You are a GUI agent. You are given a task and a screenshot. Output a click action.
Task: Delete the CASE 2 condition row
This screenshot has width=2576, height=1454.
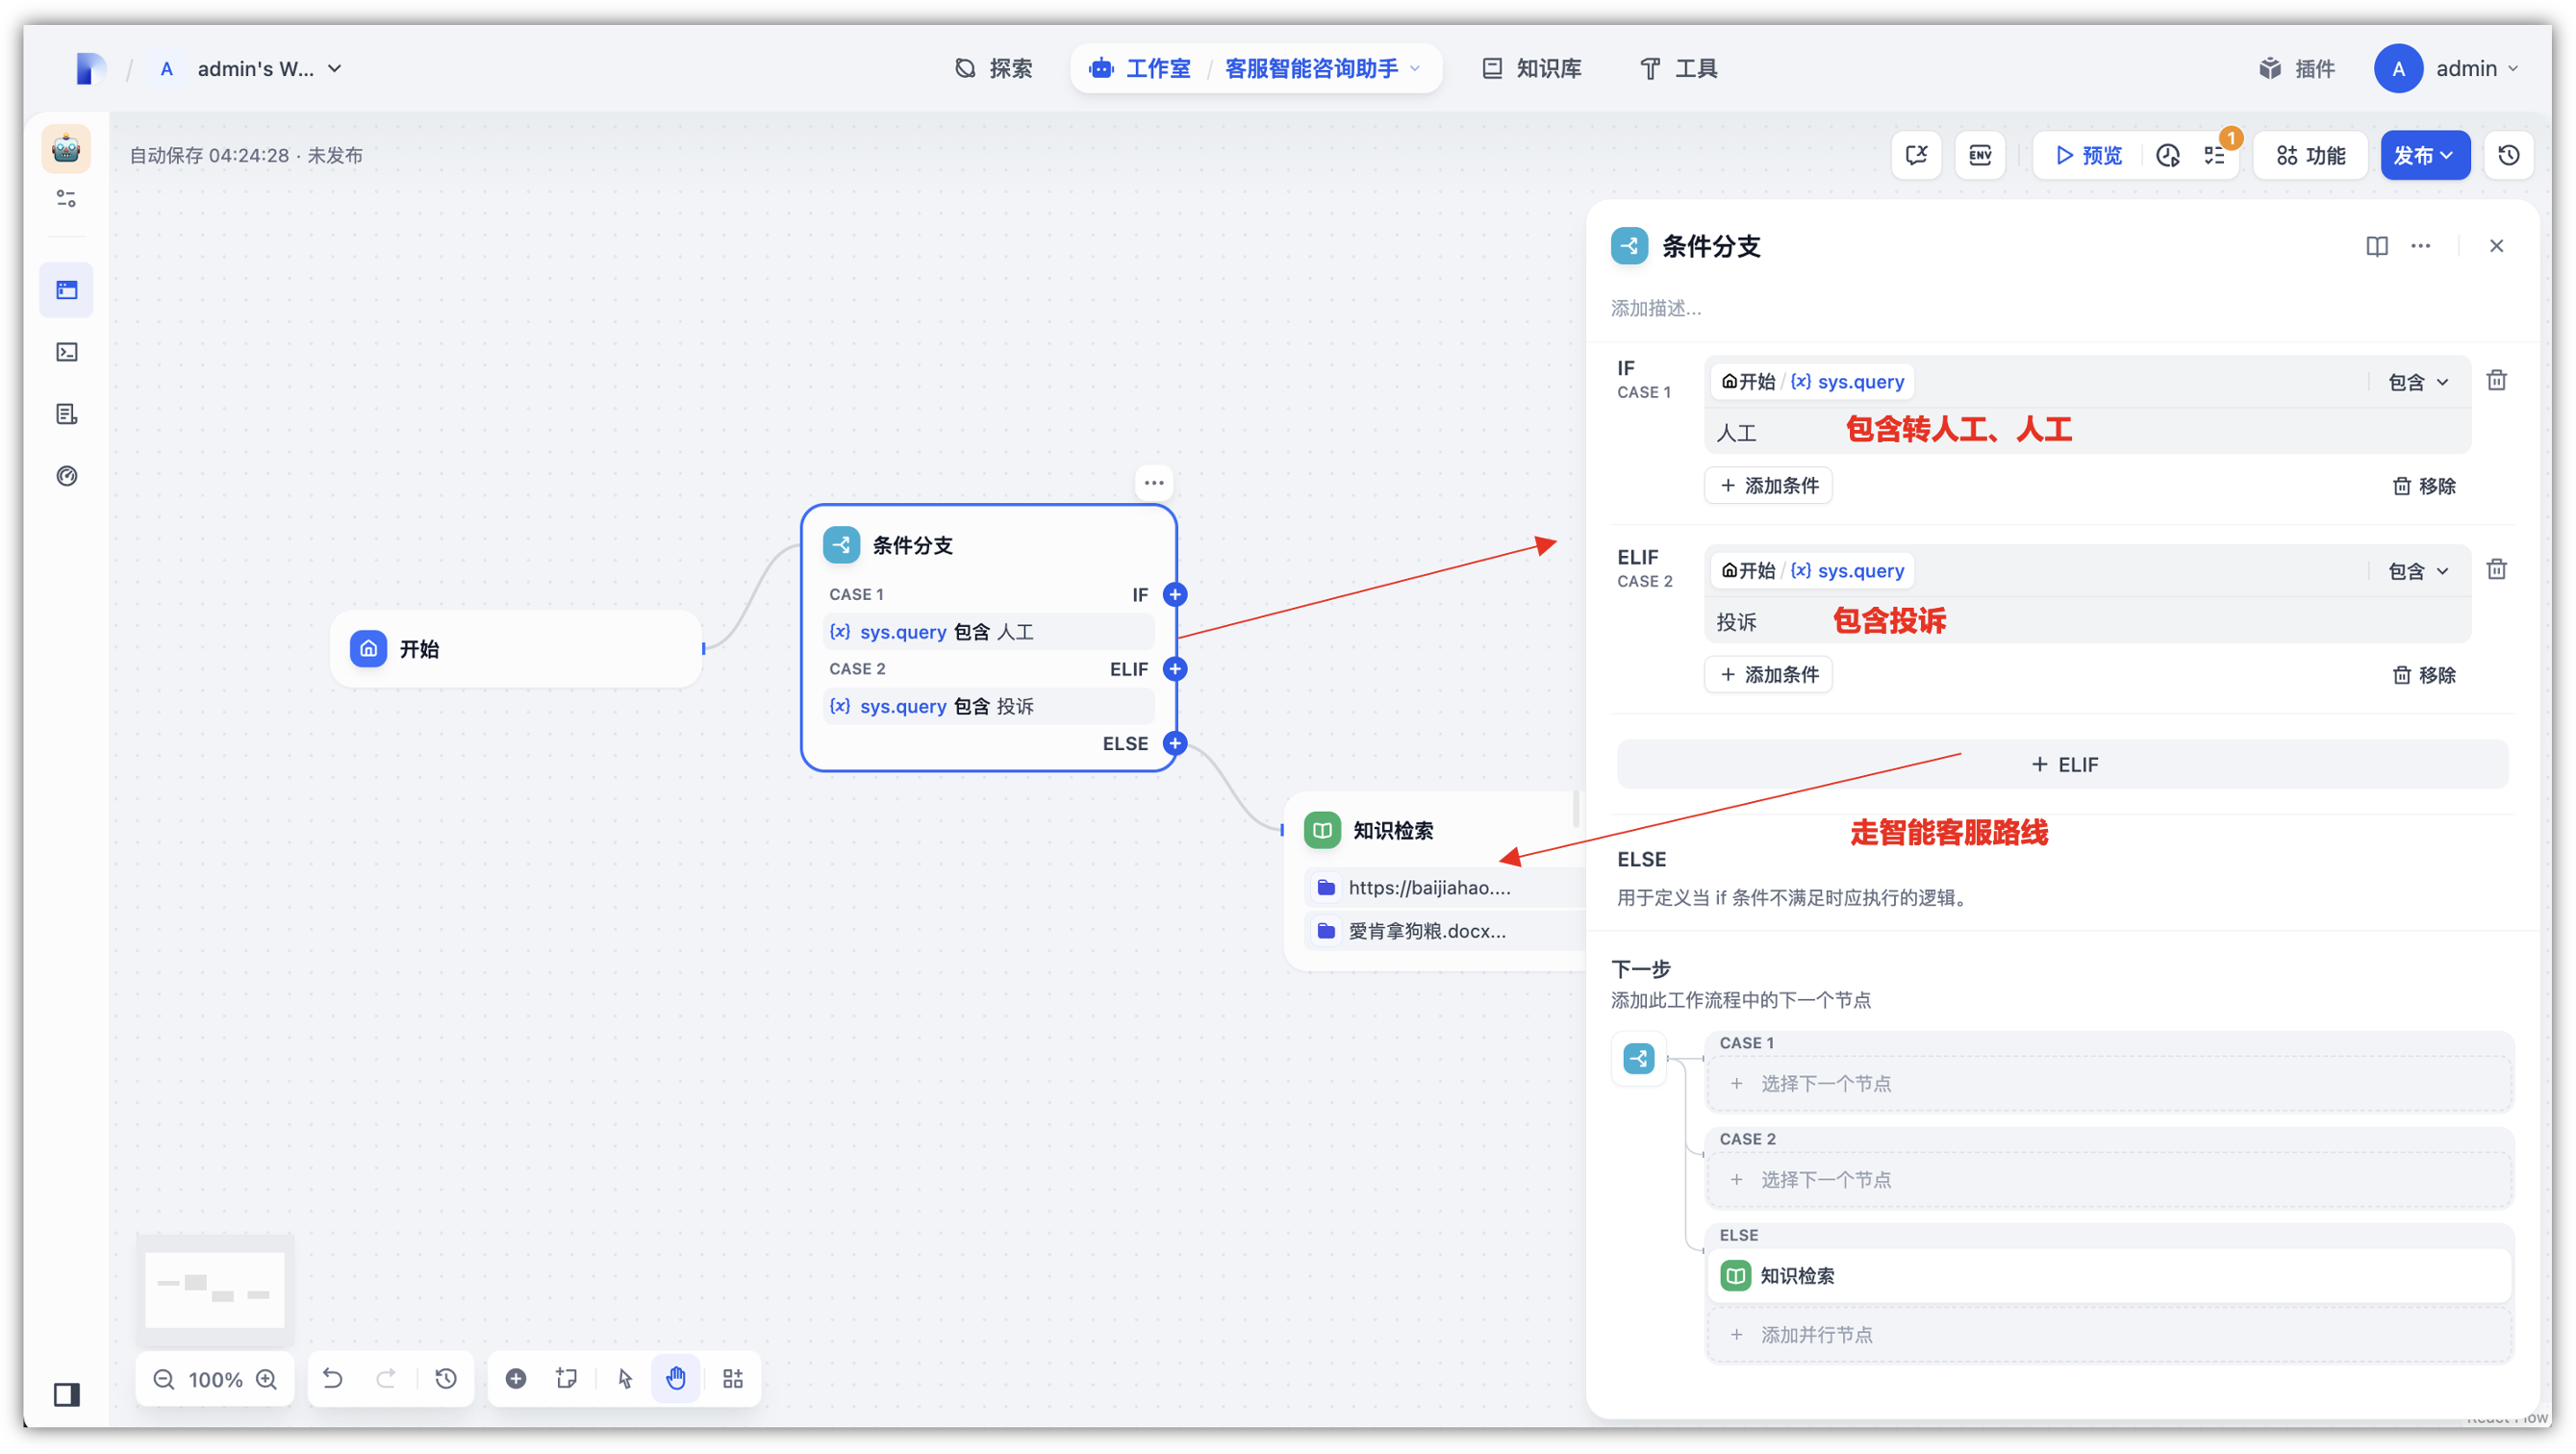point(2496,569)
